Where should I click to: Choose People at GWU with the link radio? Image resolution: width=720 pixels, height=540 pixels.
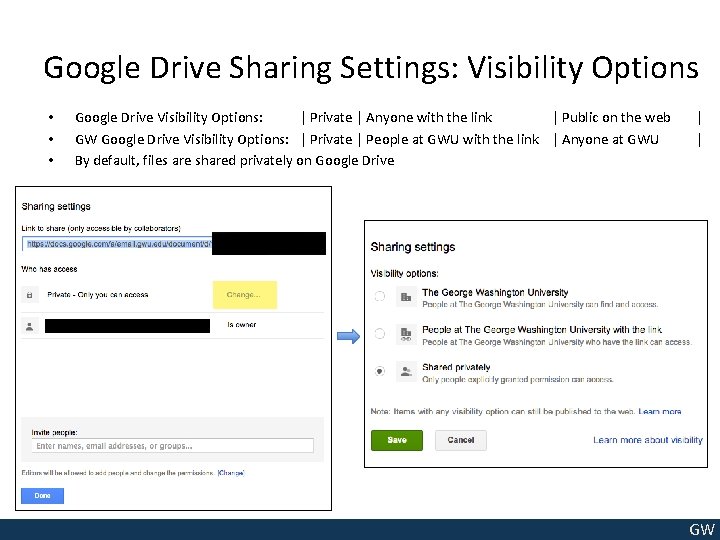point(380,333)
